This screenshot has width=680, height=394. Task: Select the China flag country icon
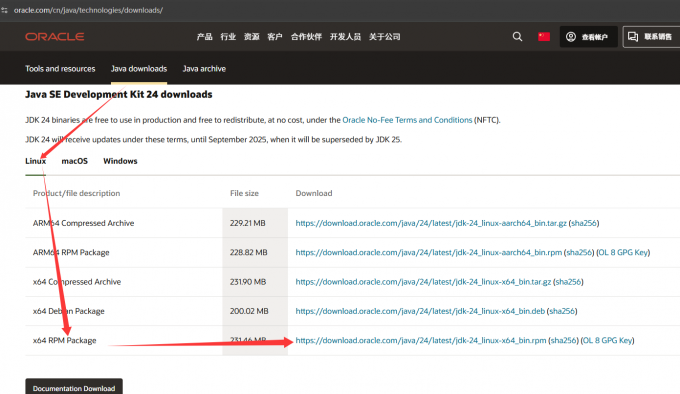pos(544,37)
